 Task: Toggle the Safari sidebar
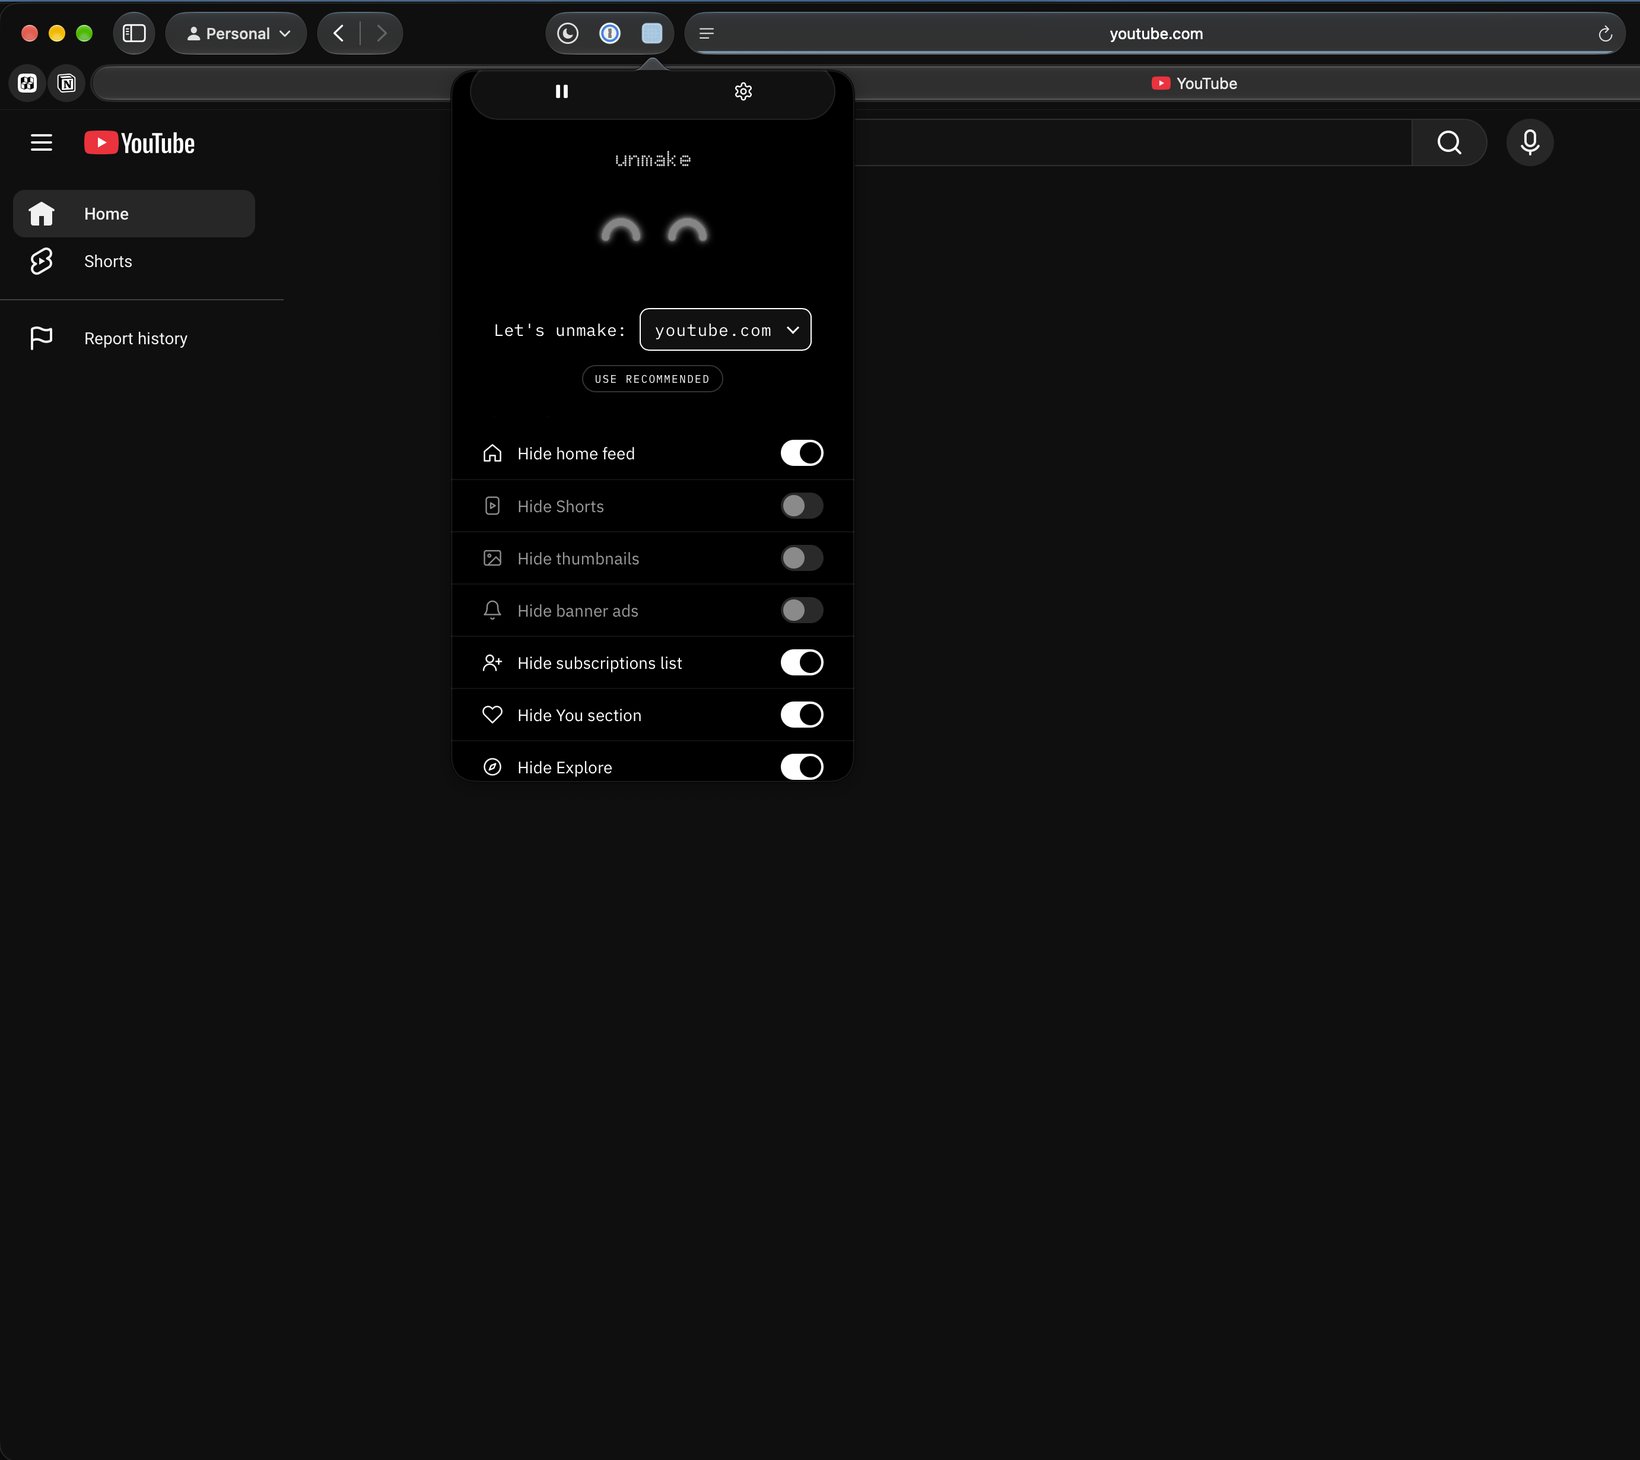(x=134, y=33)
